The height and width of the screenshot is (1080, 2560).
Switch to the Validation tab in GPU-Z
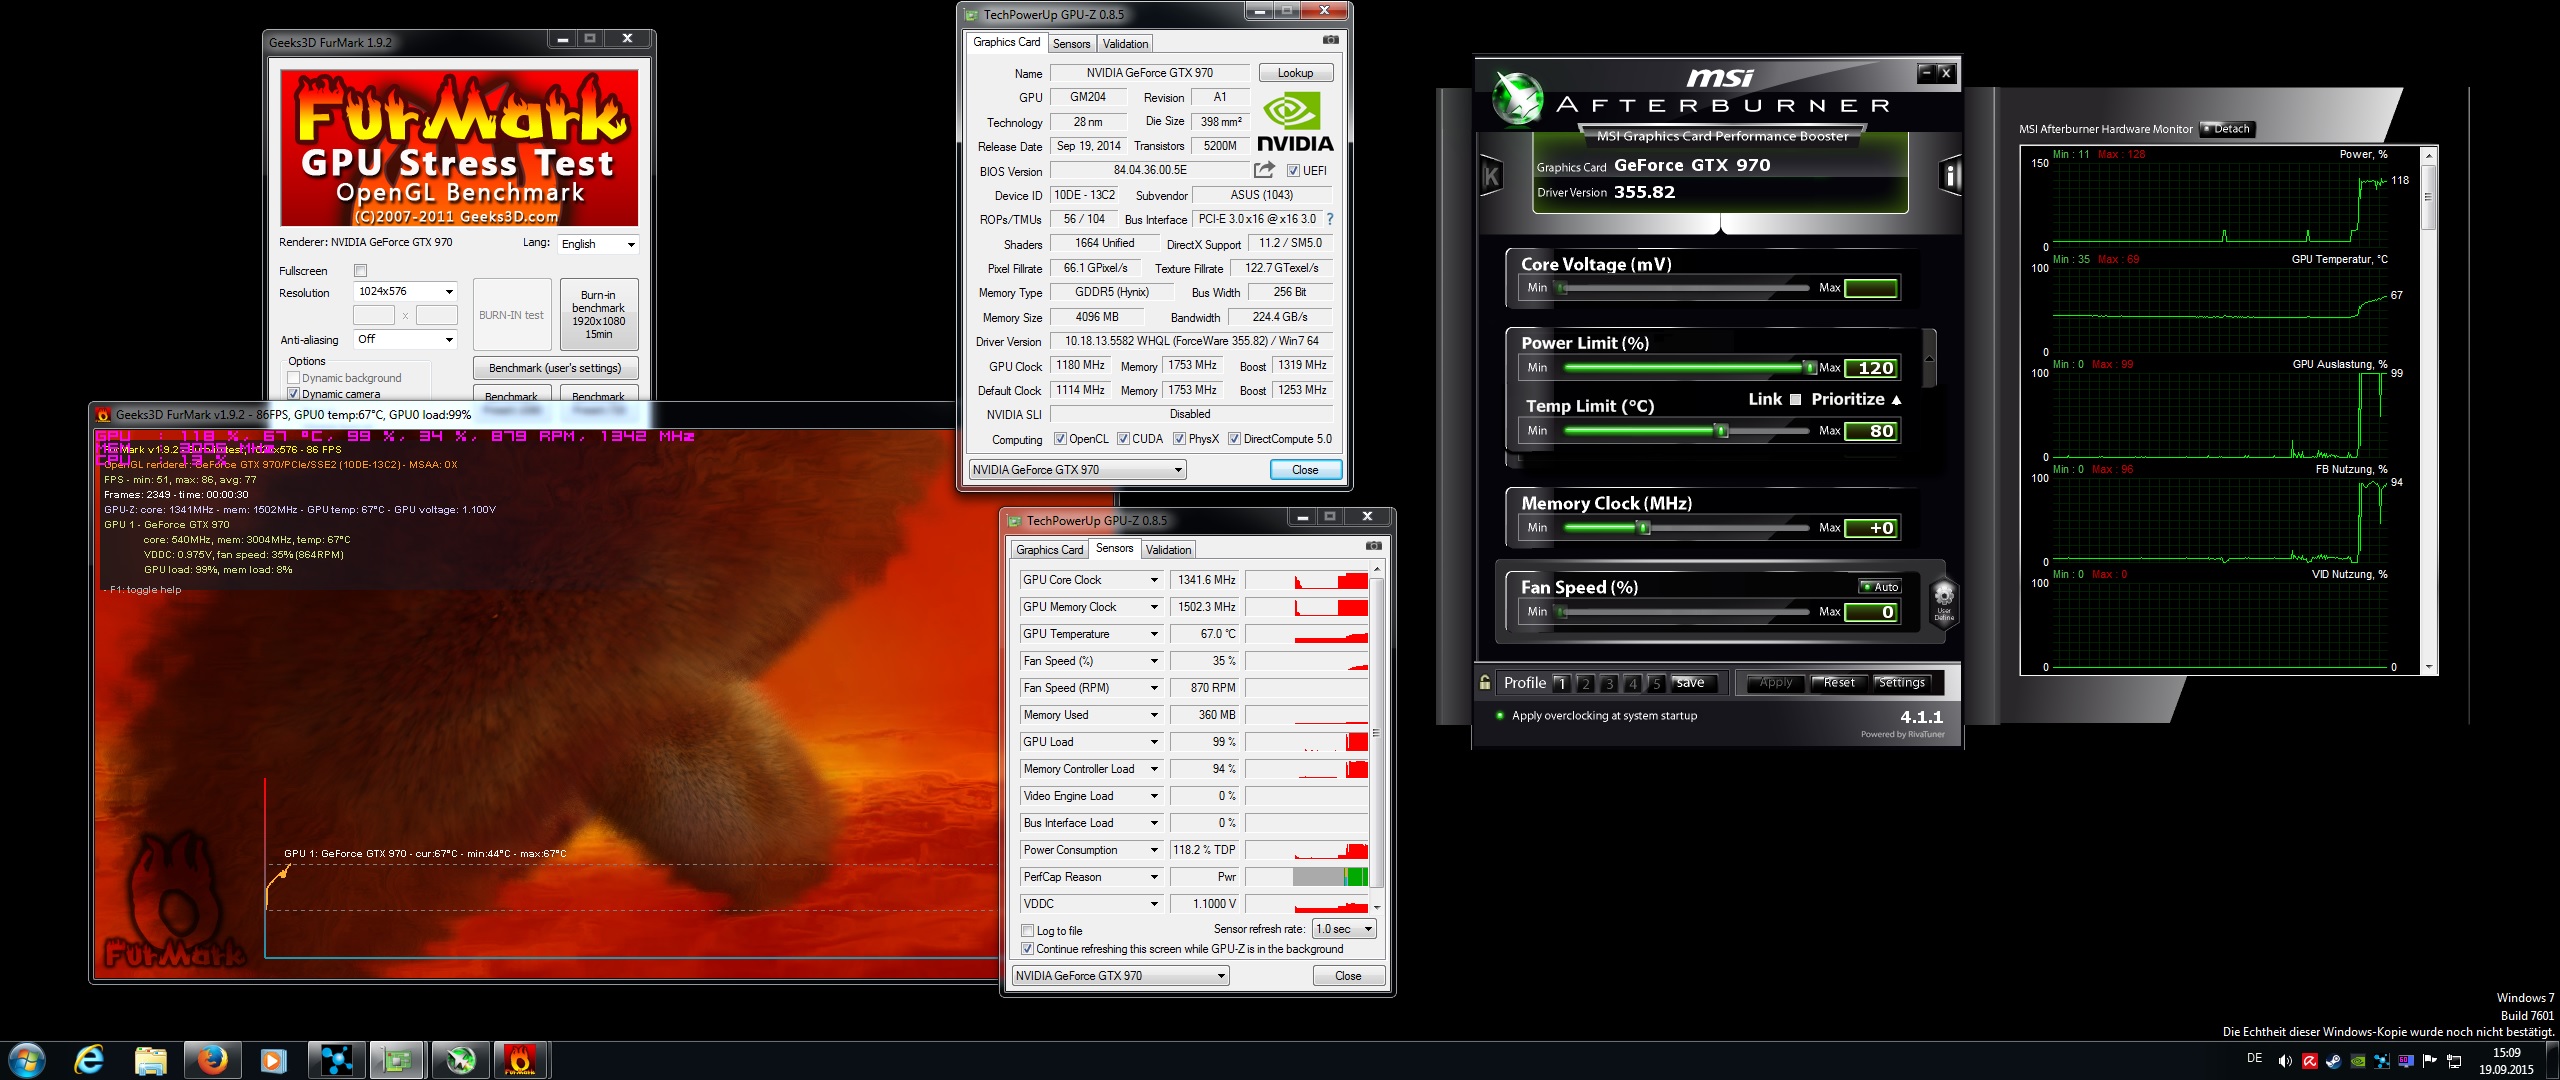tap(1125, 44)
